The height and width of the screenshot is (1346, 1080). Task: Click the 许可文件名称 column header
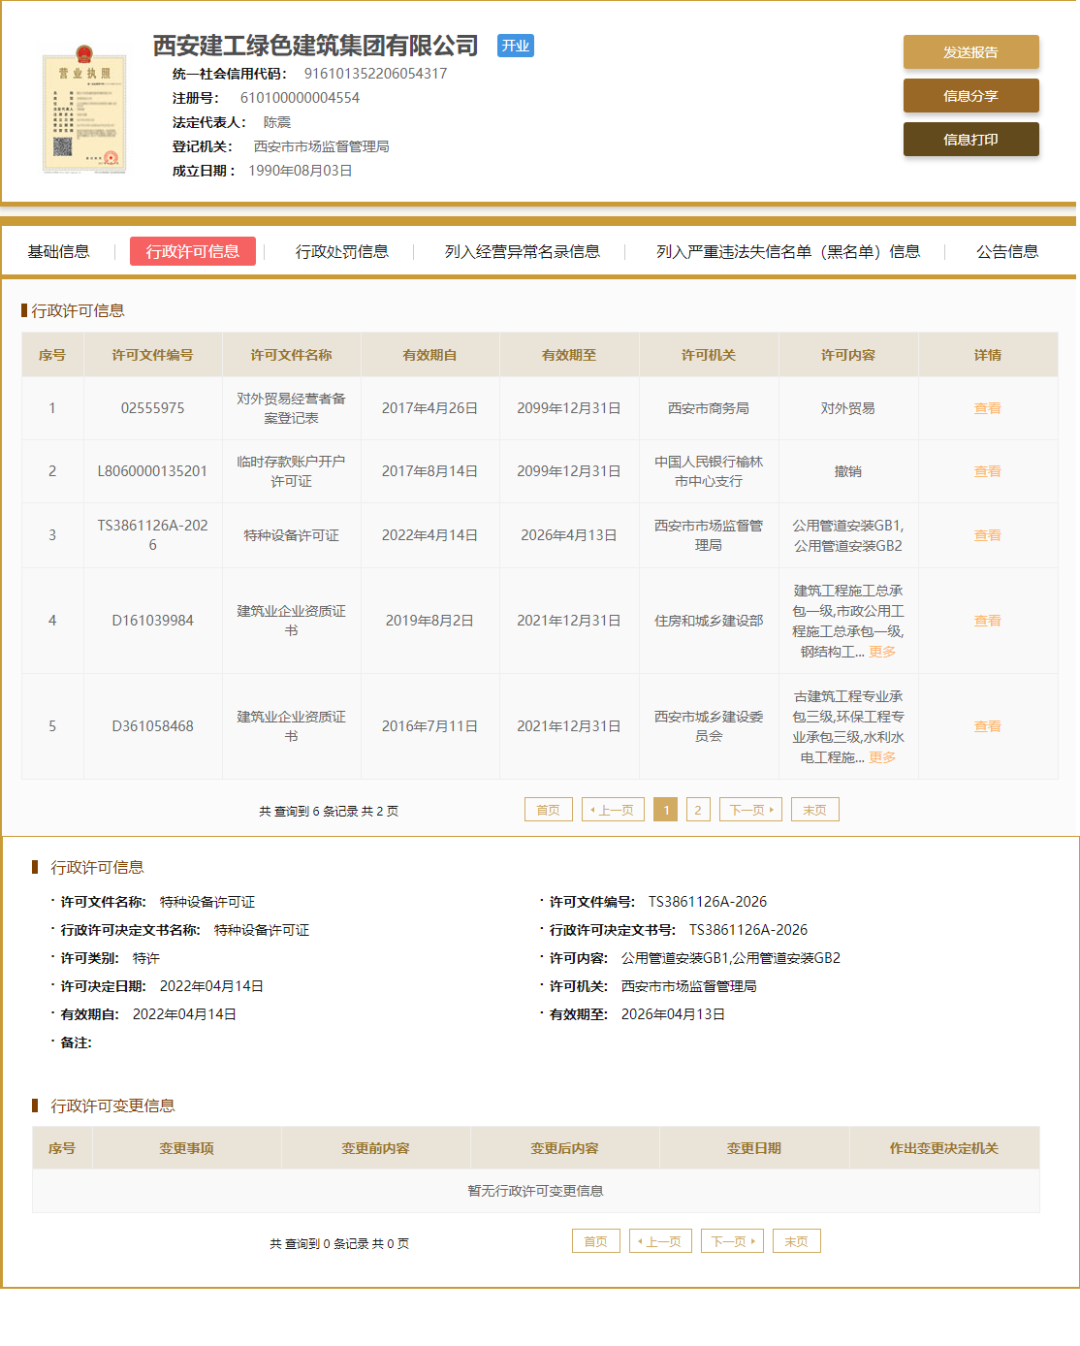(291, 355)
